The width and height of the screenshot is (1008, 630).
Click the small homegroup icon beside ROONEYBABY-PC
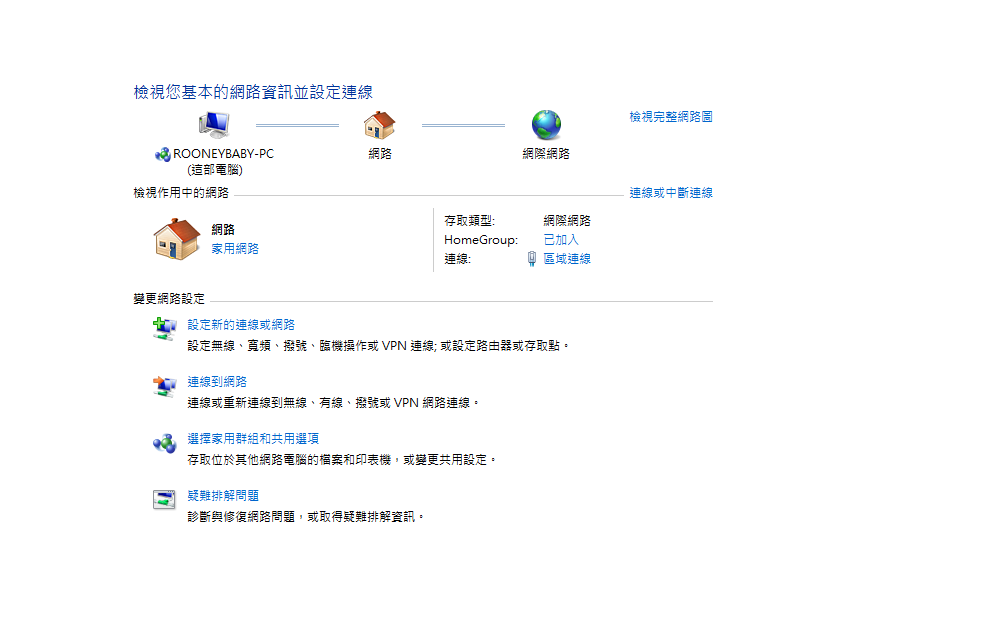(163, 154)
